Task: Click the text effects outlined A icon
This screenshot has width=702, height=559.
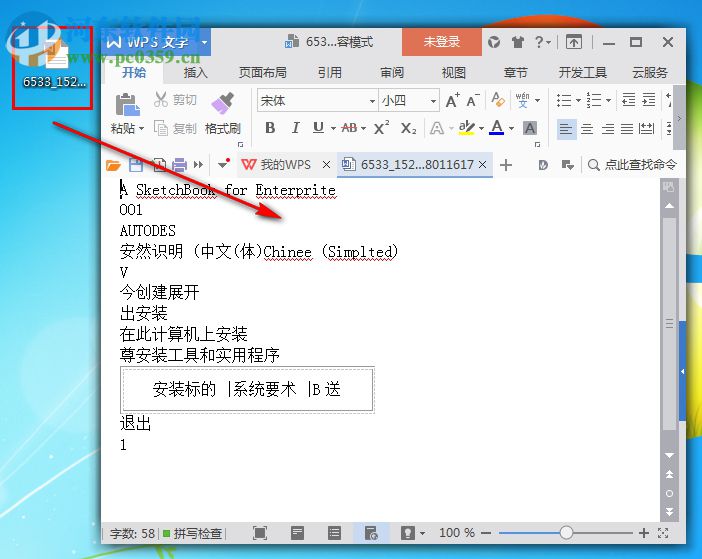Action: [x=437, y=128]
